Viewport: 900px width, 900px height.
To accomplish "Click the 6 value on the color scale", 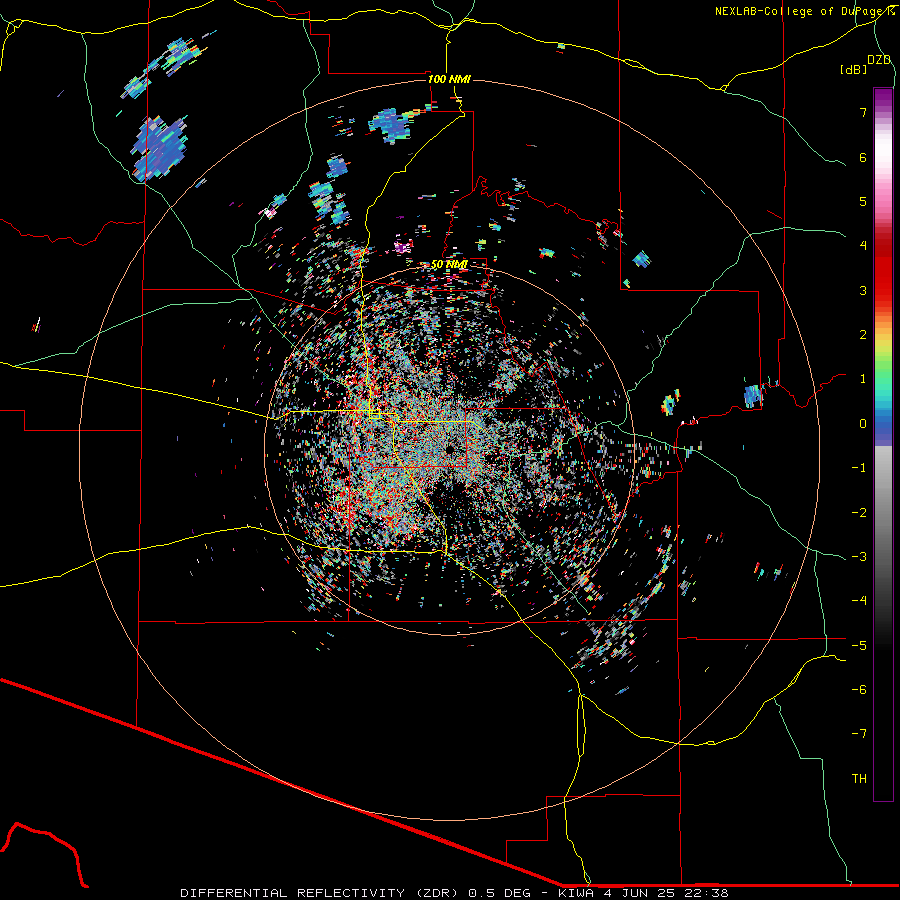I will click(863, 157).
